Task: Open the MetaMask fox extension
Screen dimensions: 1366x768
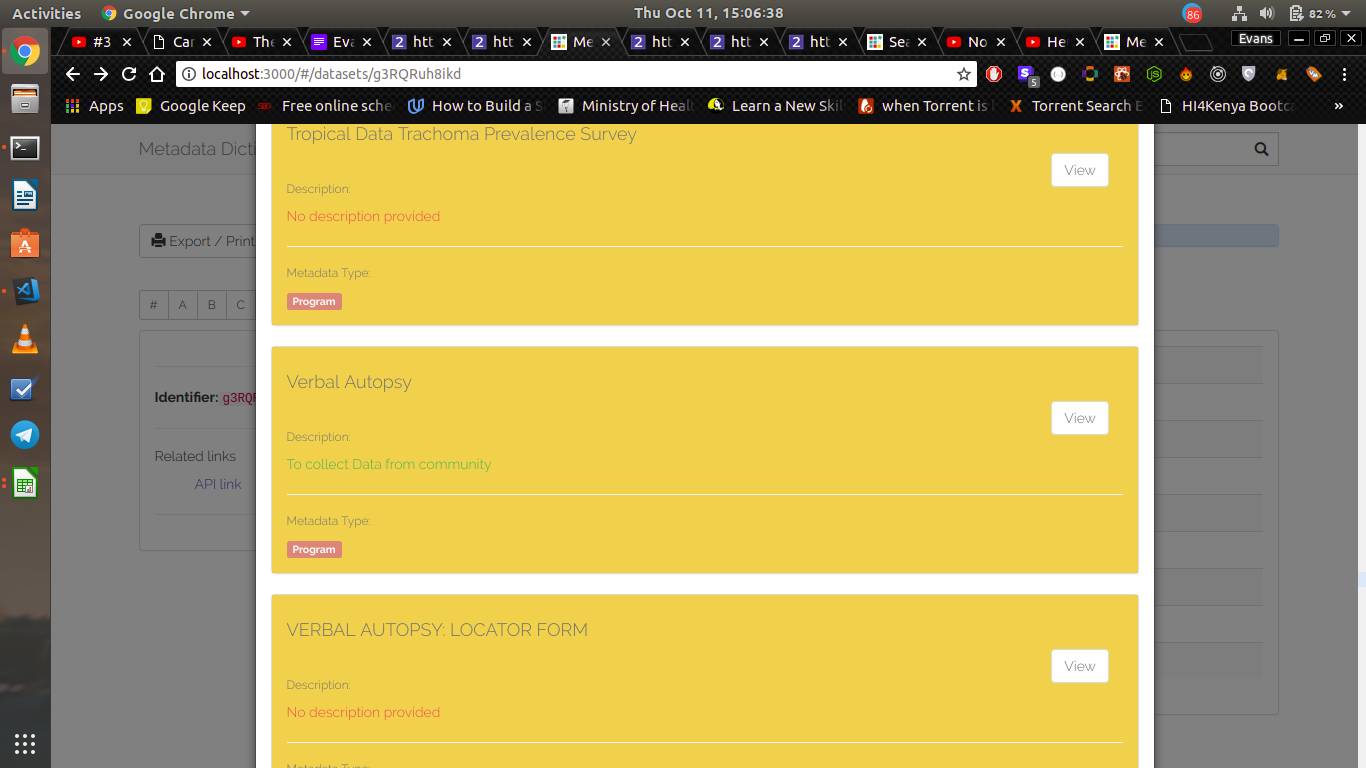Action: [1281, 74]
